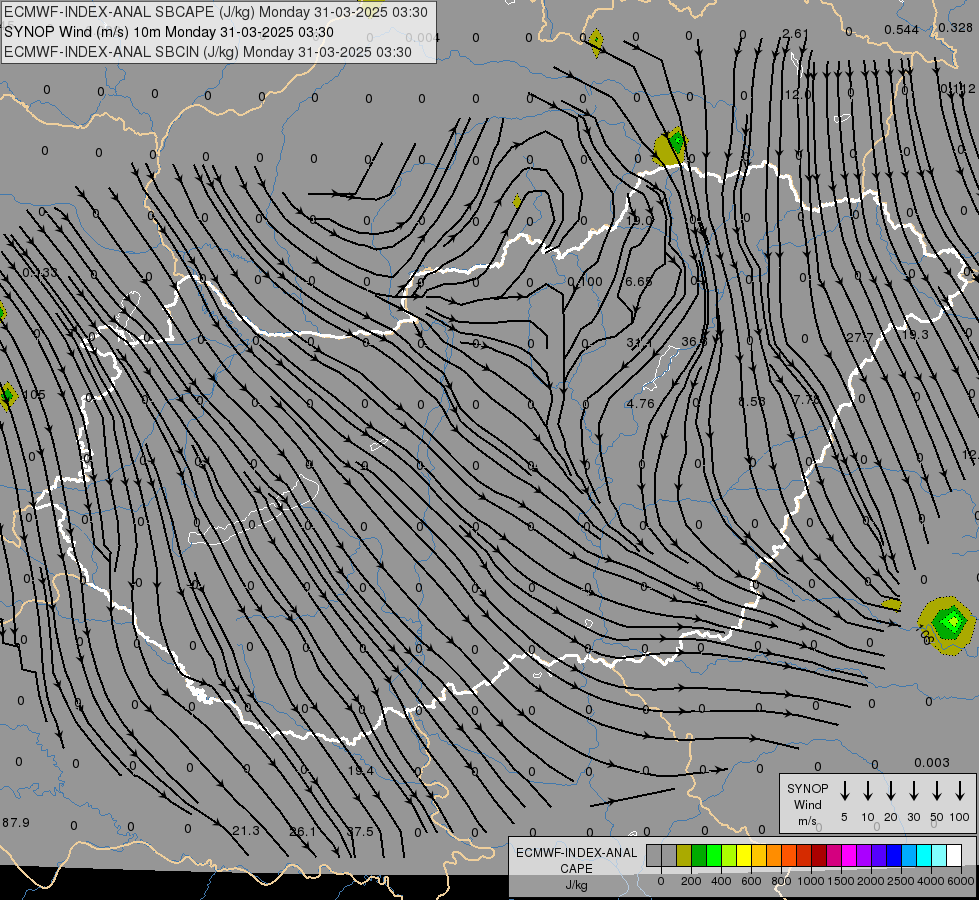Click the map value 0.003
Viewport: 979px width, 900px height.
[932, 762]
